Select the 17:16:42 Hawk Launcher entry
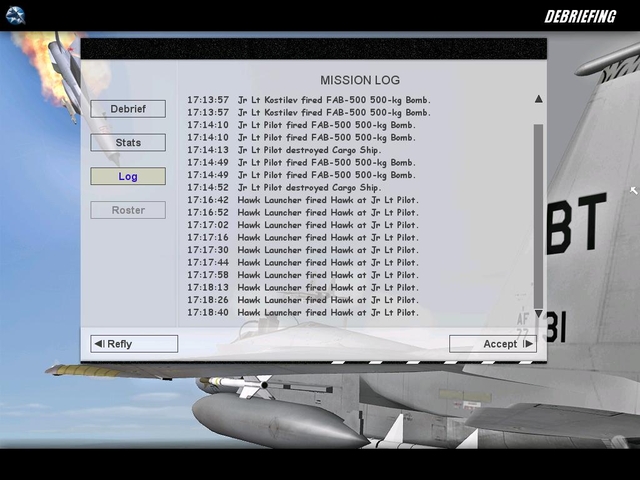 click(x=303, y=200)
